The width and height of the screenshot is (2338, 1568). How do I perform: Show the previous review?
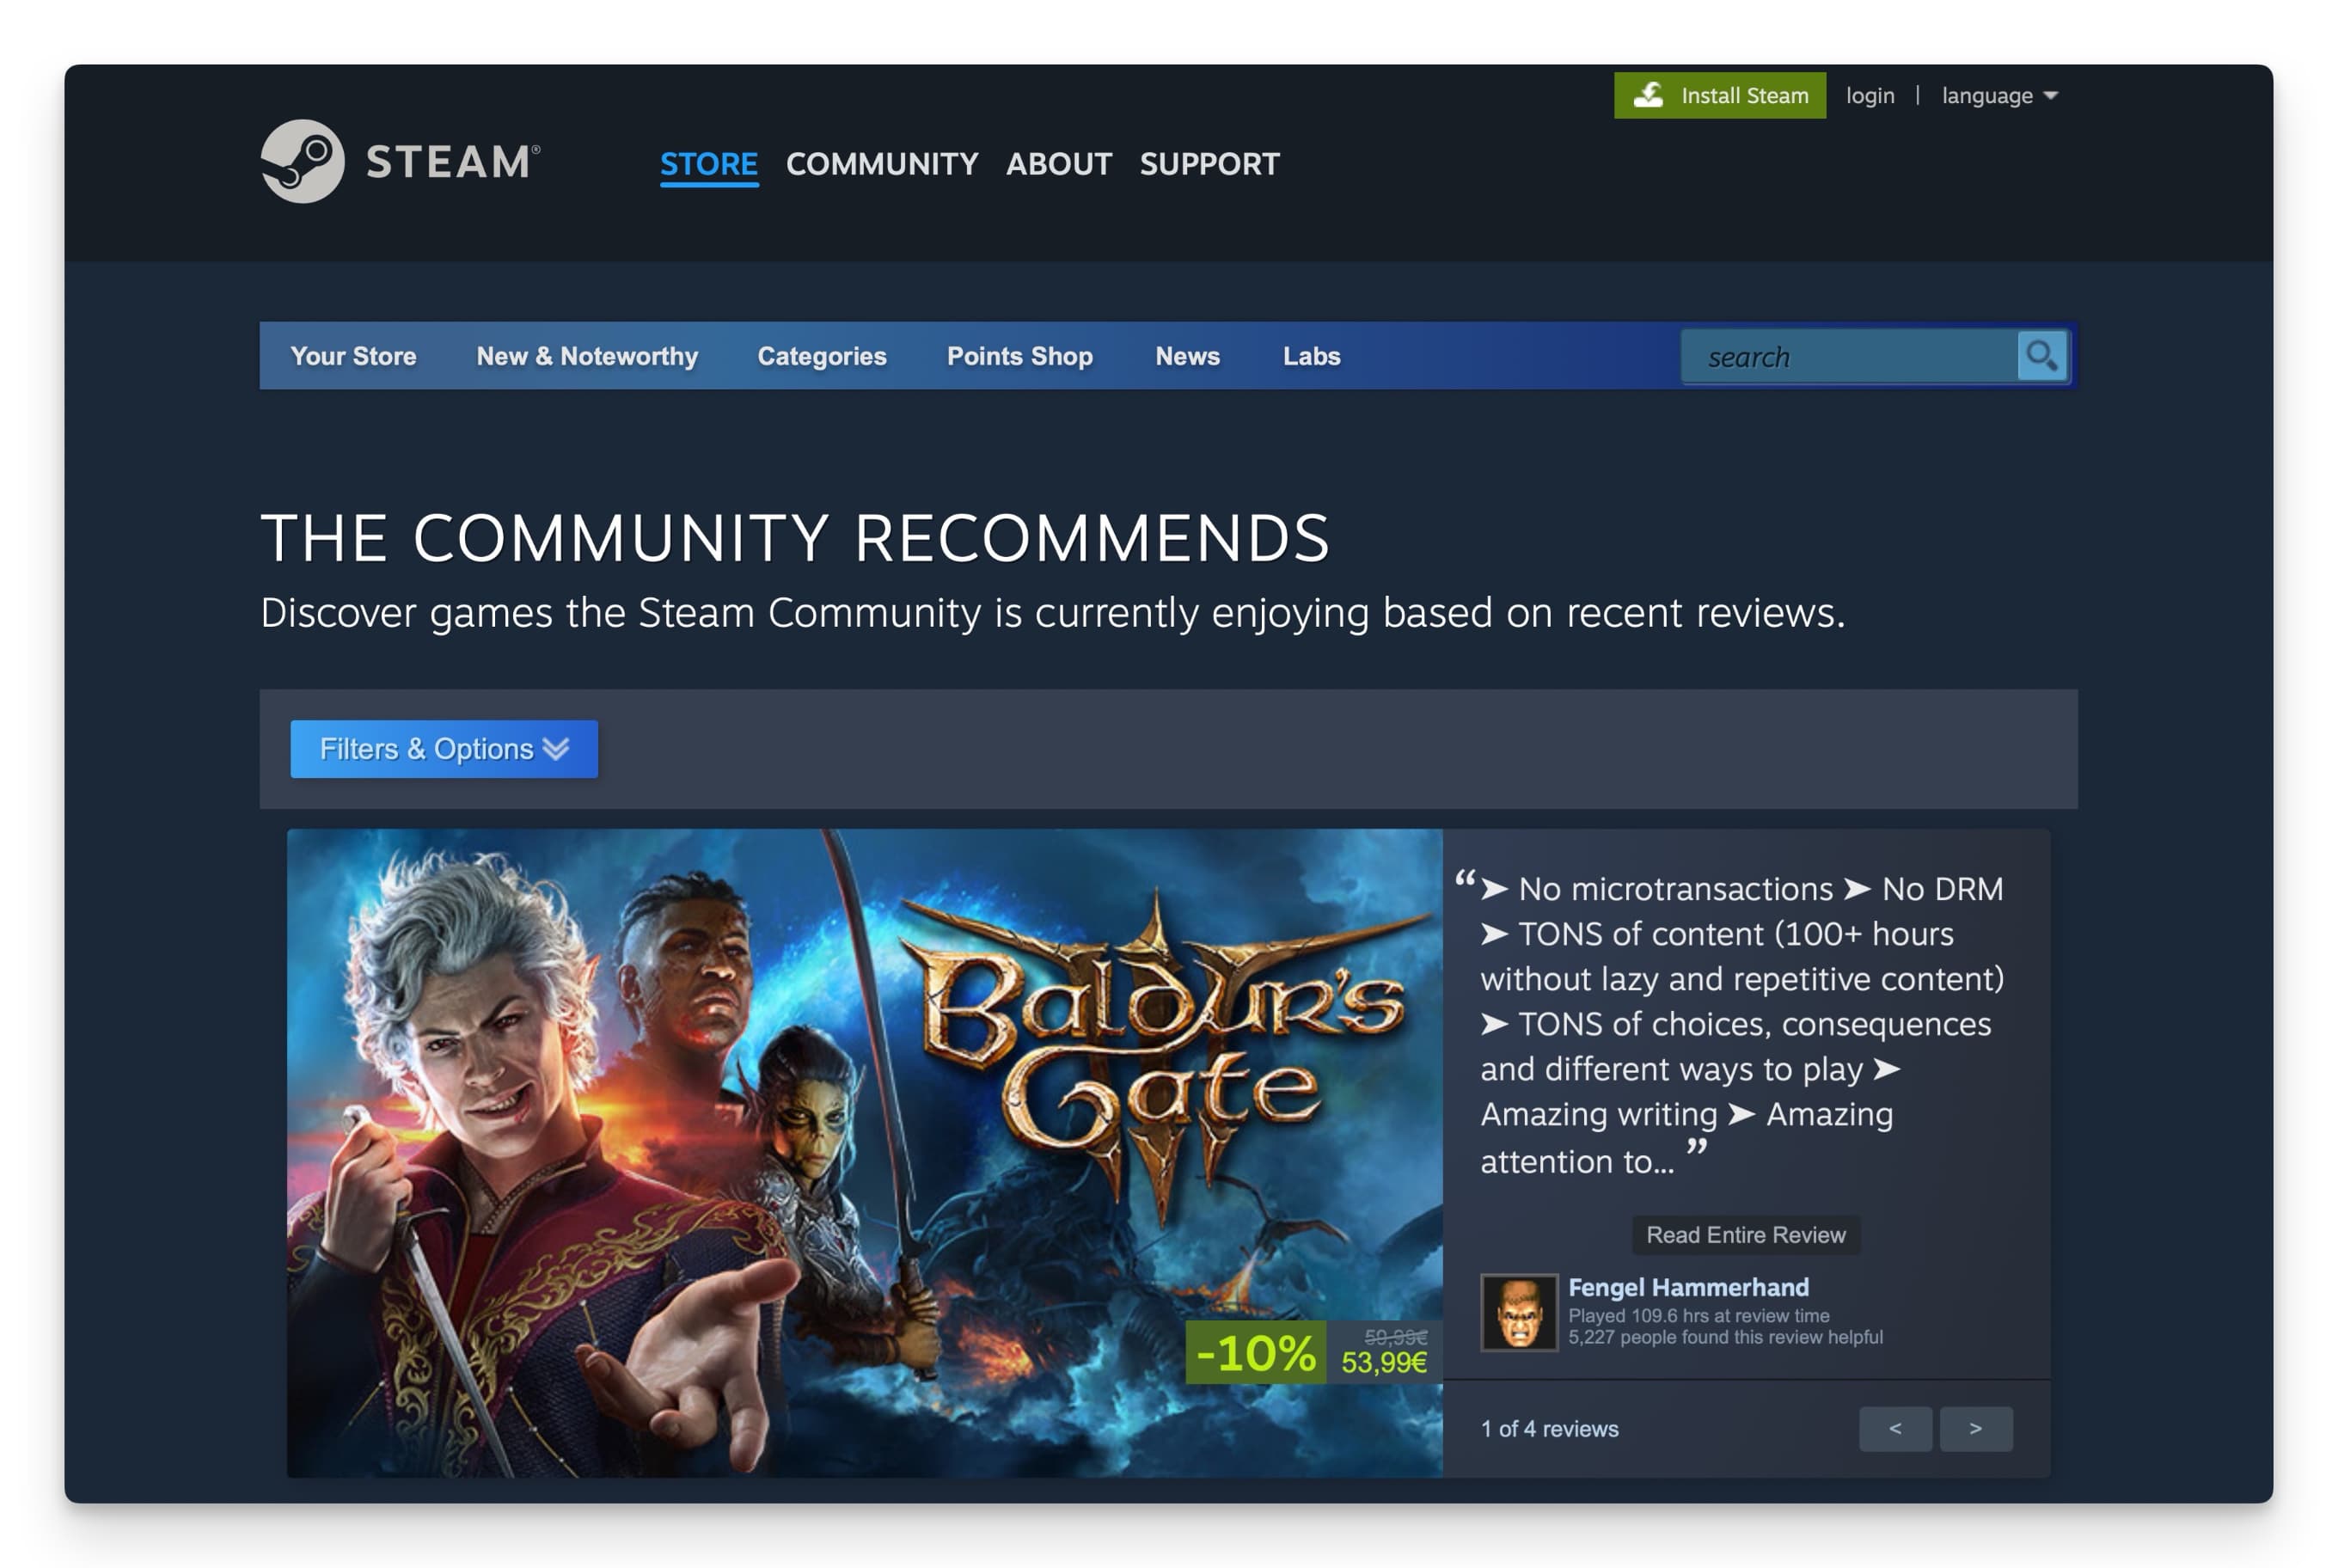[1895, 1429]
